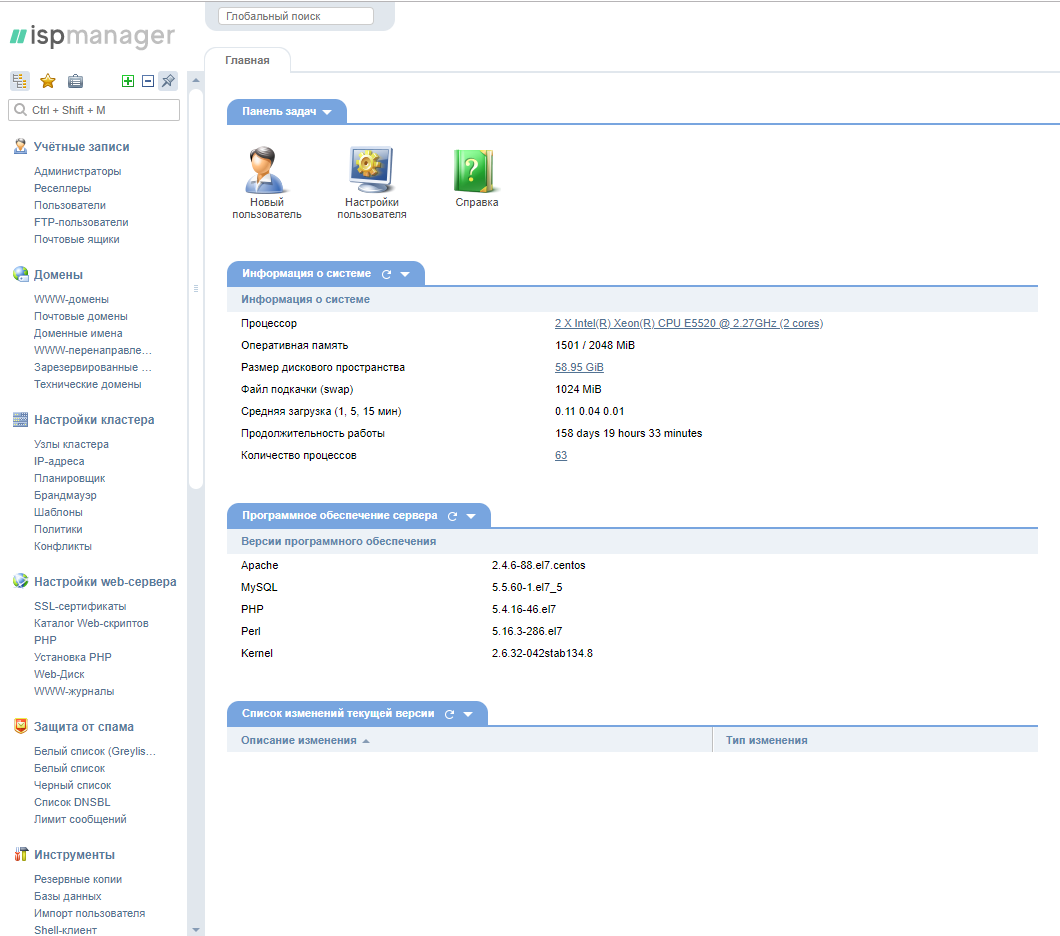
Task: Open Брандмауэр menu item
Action: (x=65, y=495)
